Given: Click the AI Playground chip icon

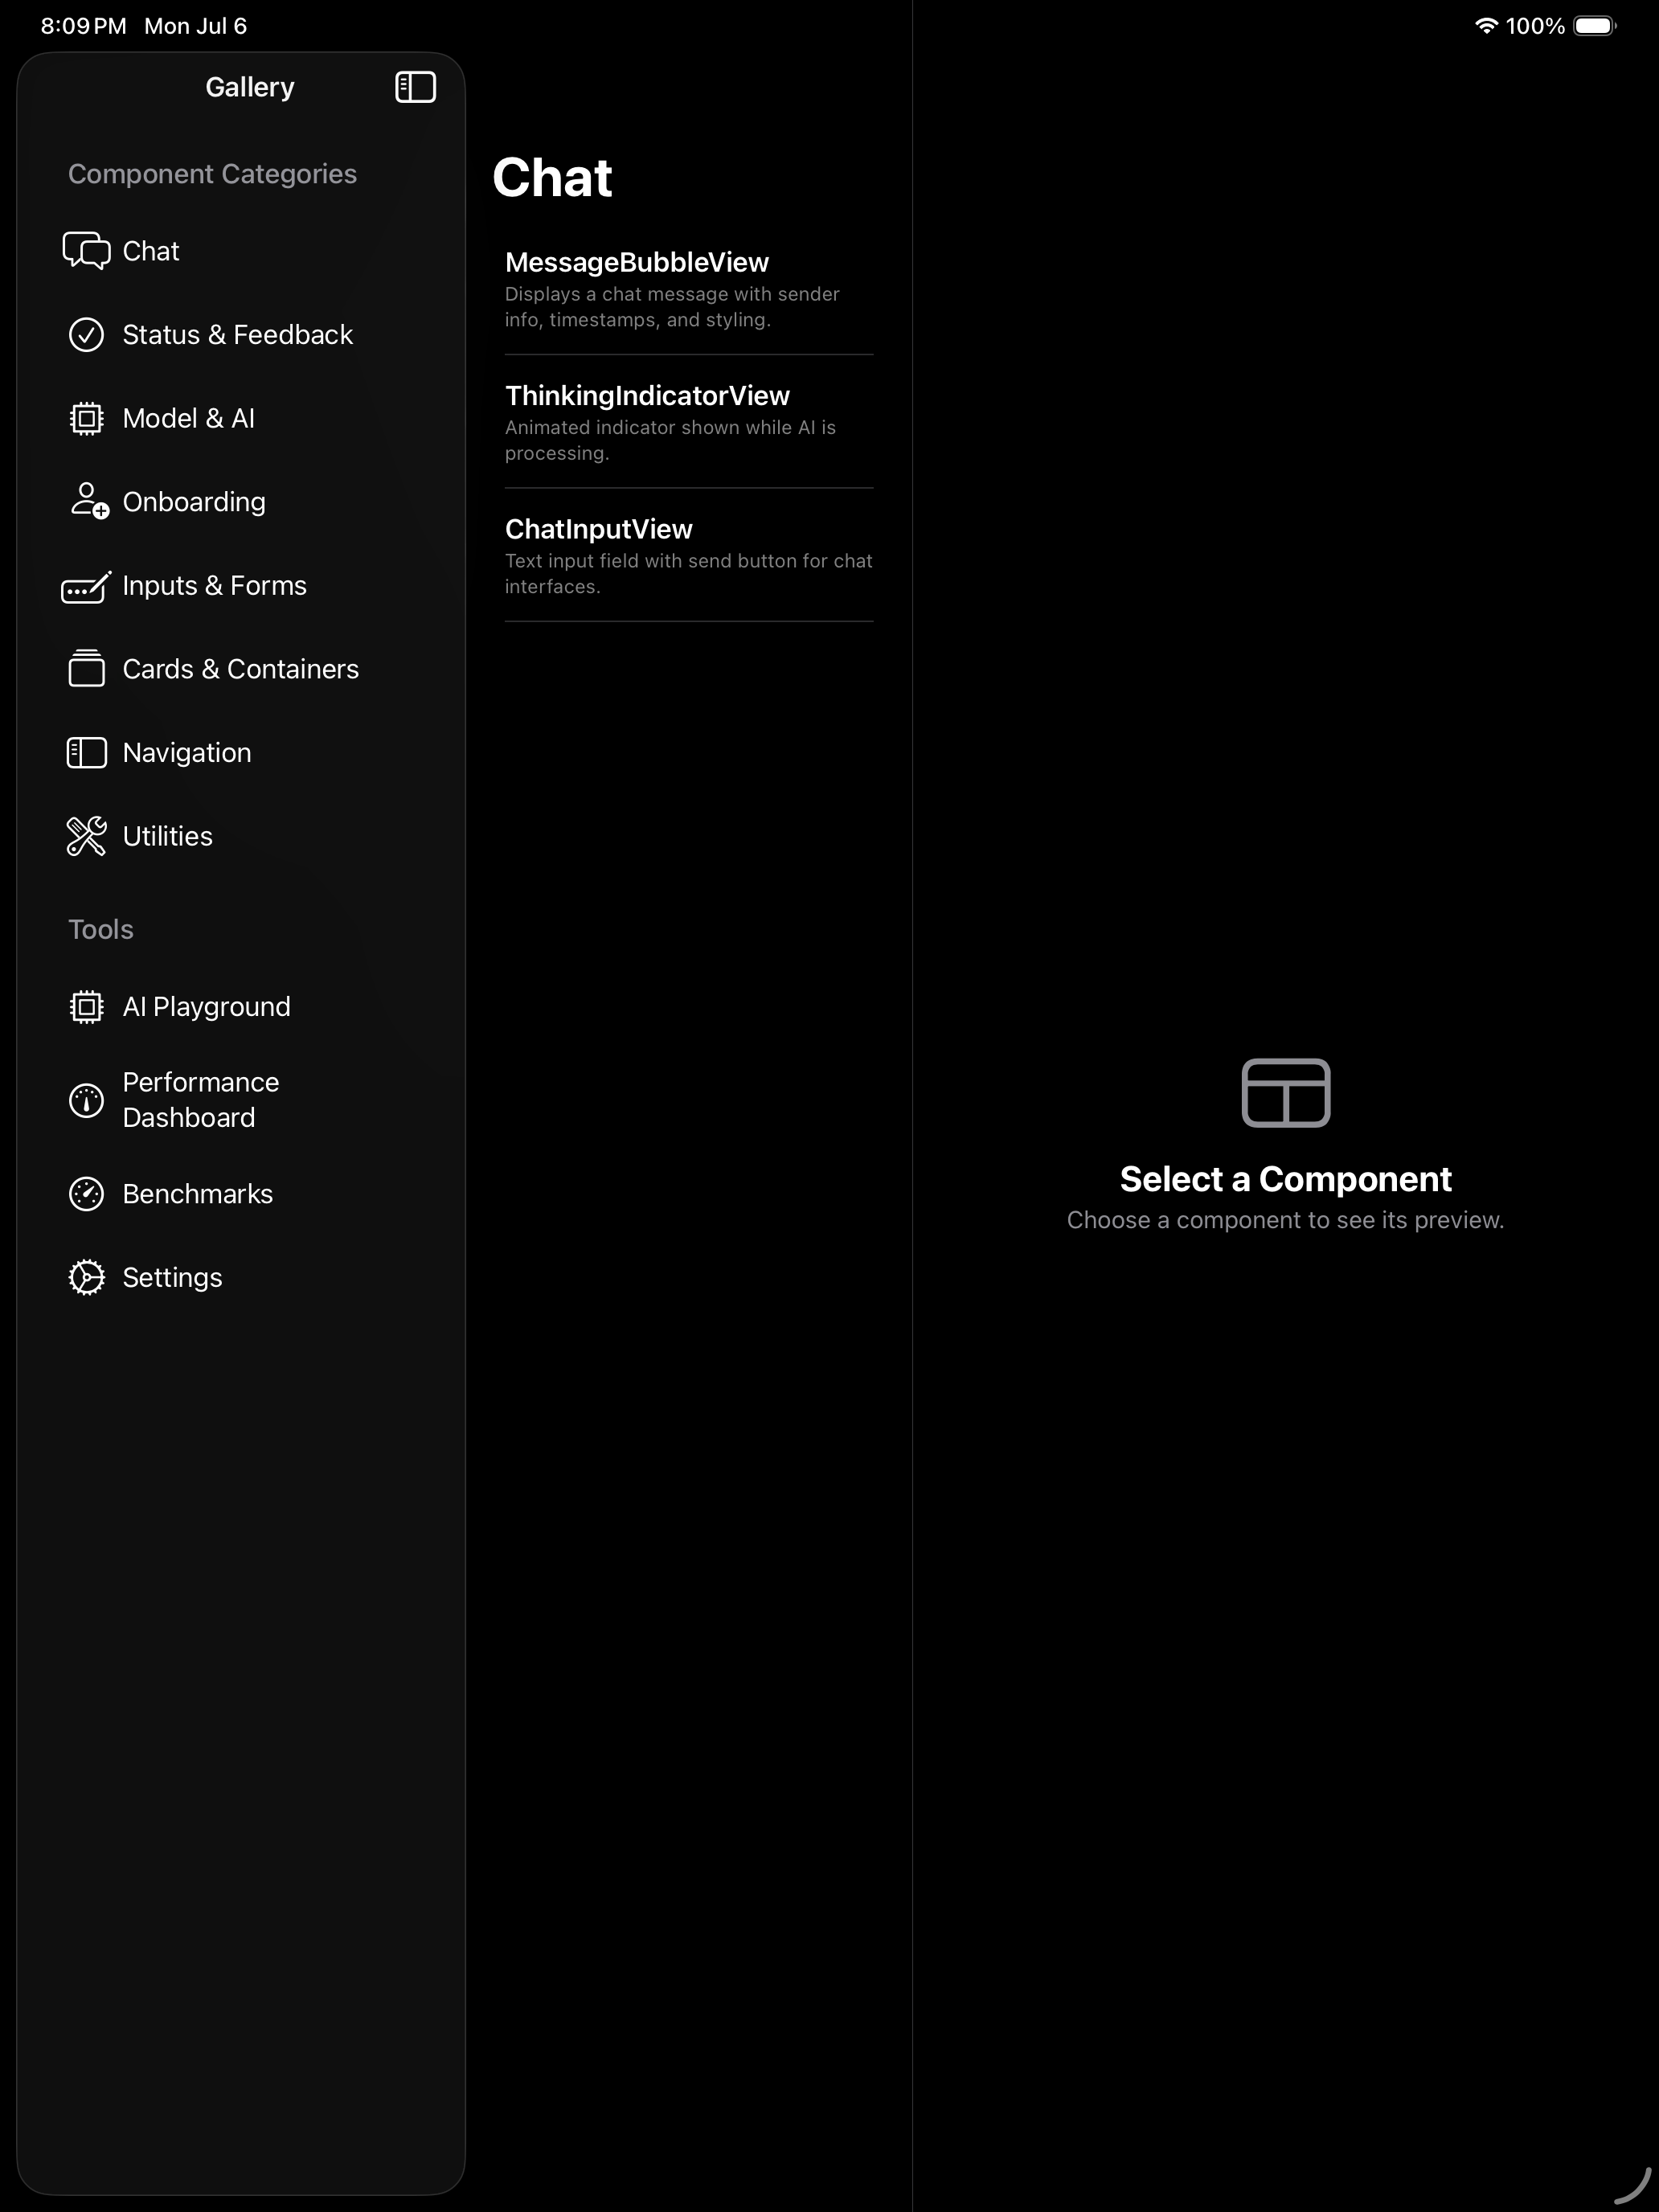Looking at the screenshot, I should pos(86,1006).
